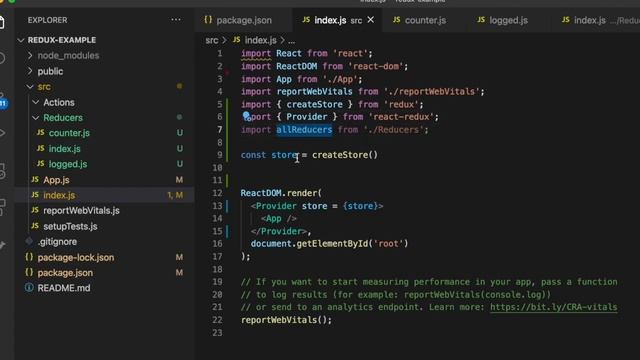The height and width of the screenshot is (360, 640).
Task: Click the info icon beside README.md
Action: pyautogui.click(x=29, y=288)
